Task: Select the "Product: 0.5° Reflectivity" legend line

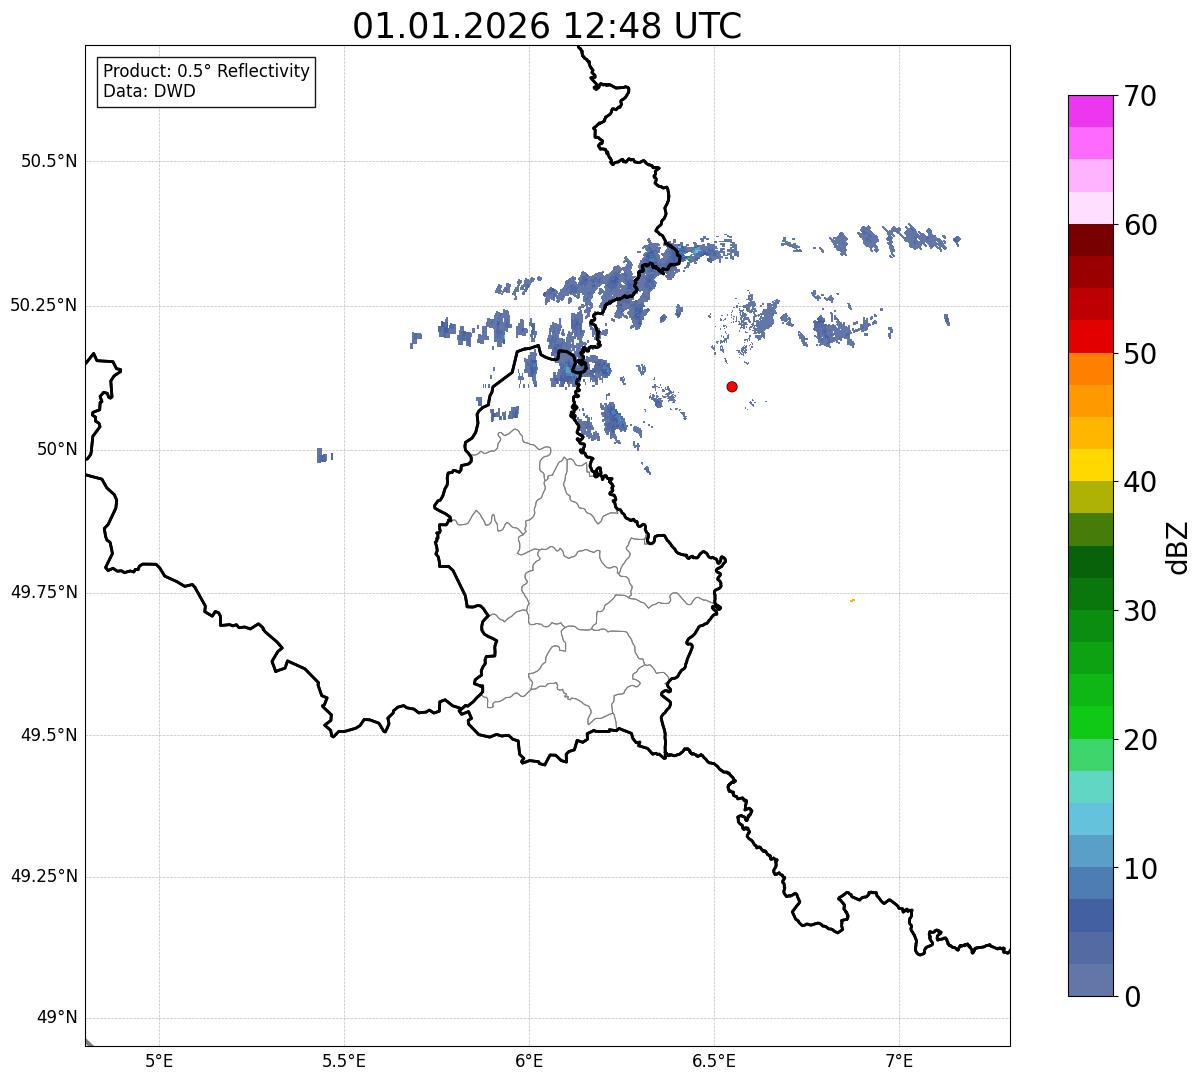Action: (207, 72)
